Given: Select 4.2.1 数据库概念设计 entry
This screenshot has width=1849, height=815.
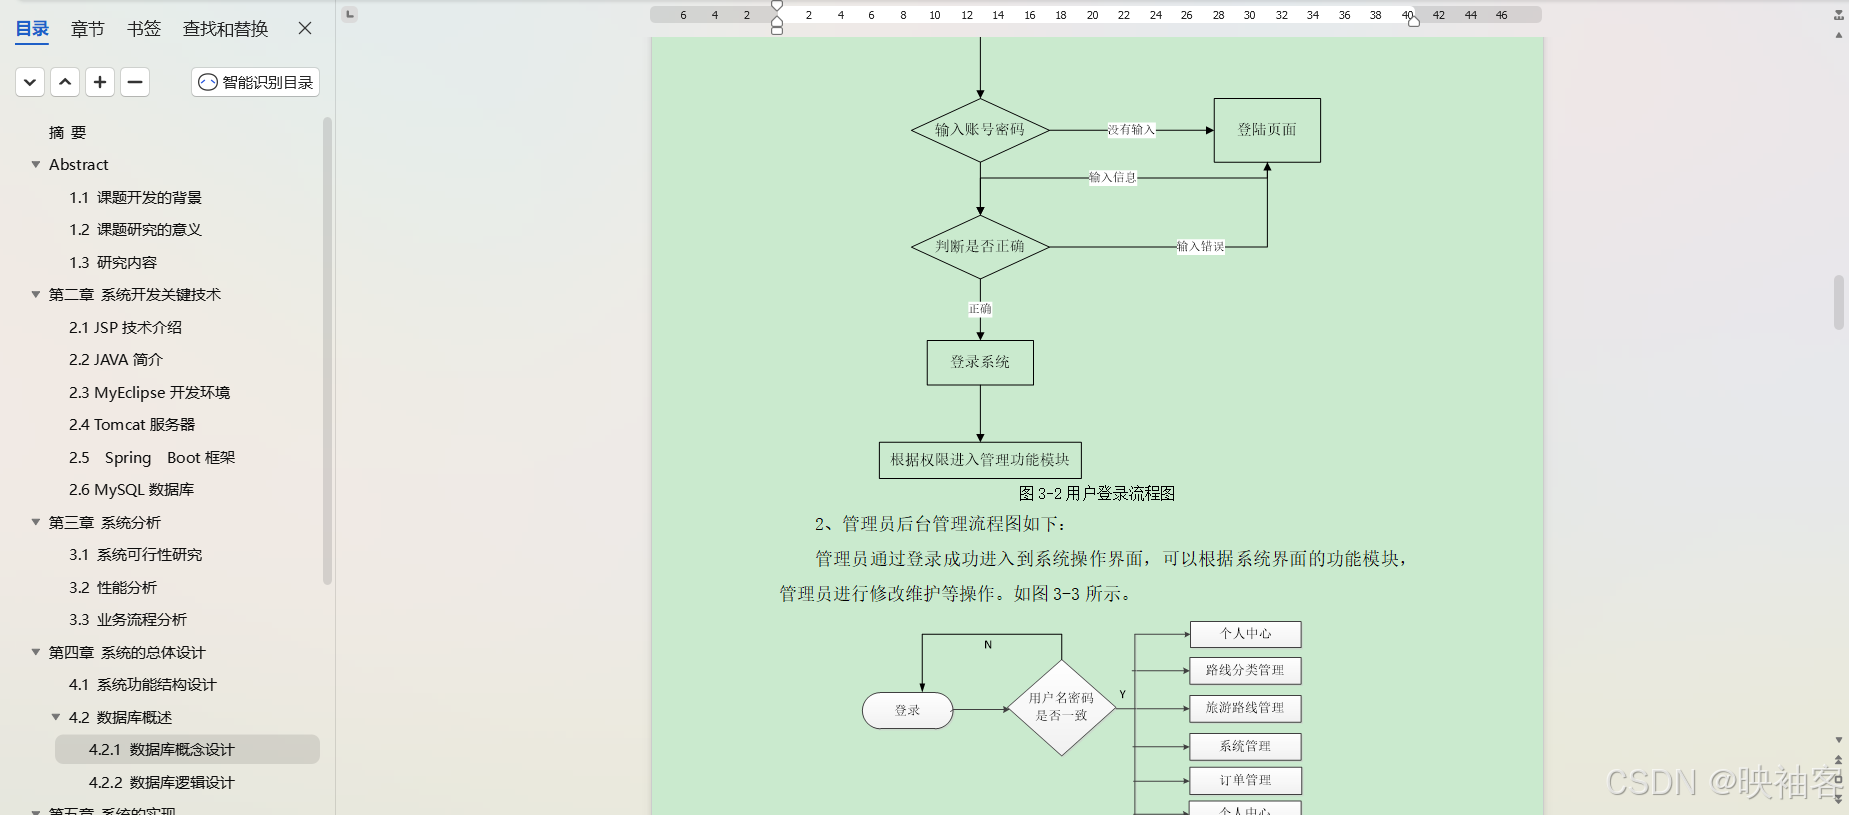Looking at the screenshot, I should [x=187, y=749].
